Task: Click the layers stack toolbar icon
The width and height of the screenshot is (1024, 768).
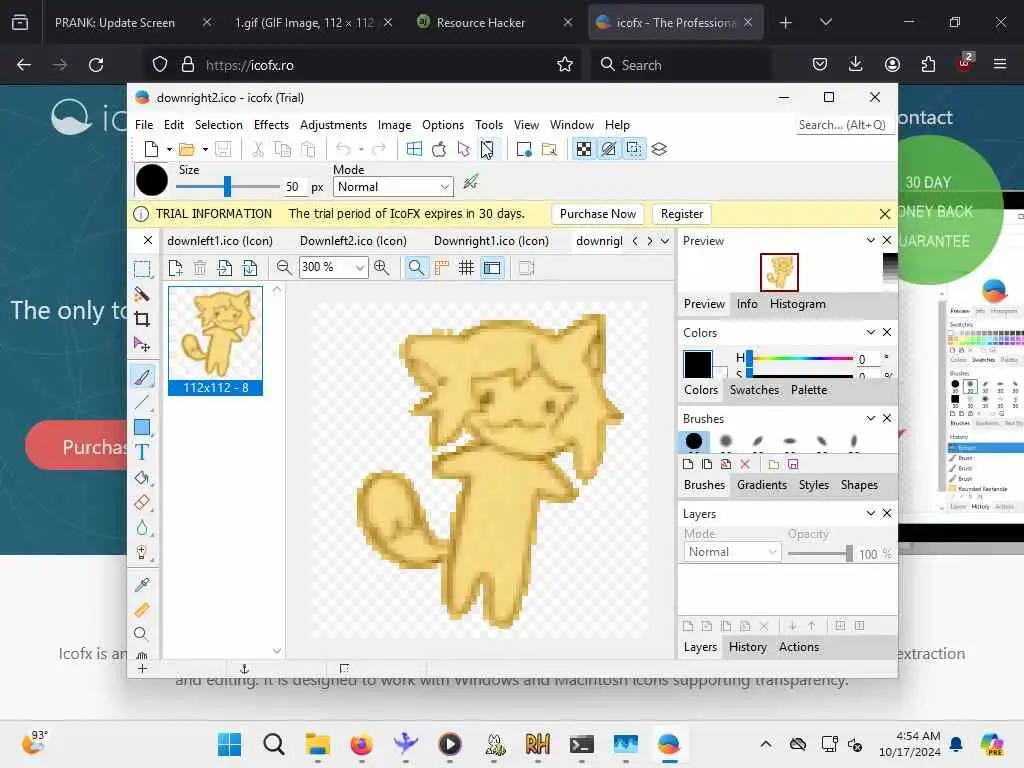Action: click(659, 149)
